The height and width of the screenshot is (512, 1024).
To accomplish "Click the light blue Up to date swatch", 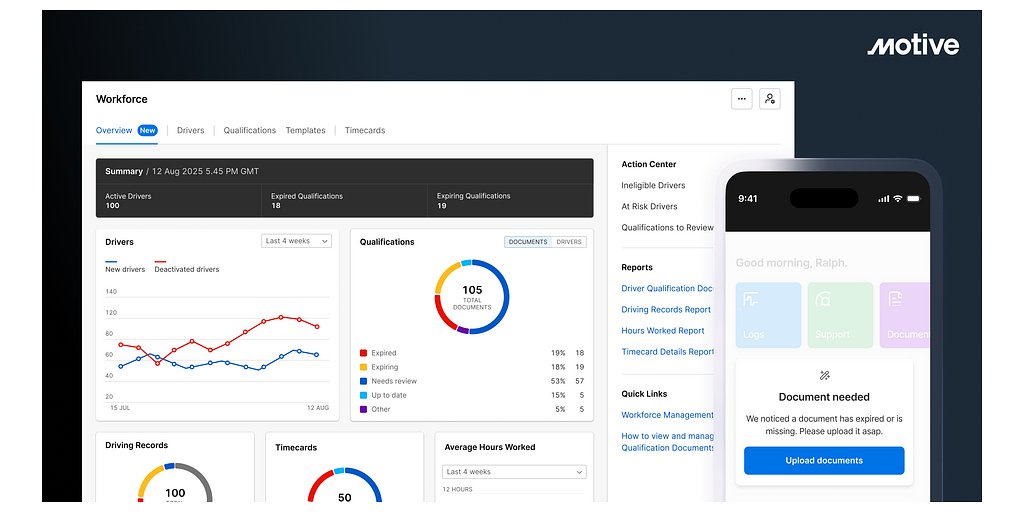I will (363, 395).
